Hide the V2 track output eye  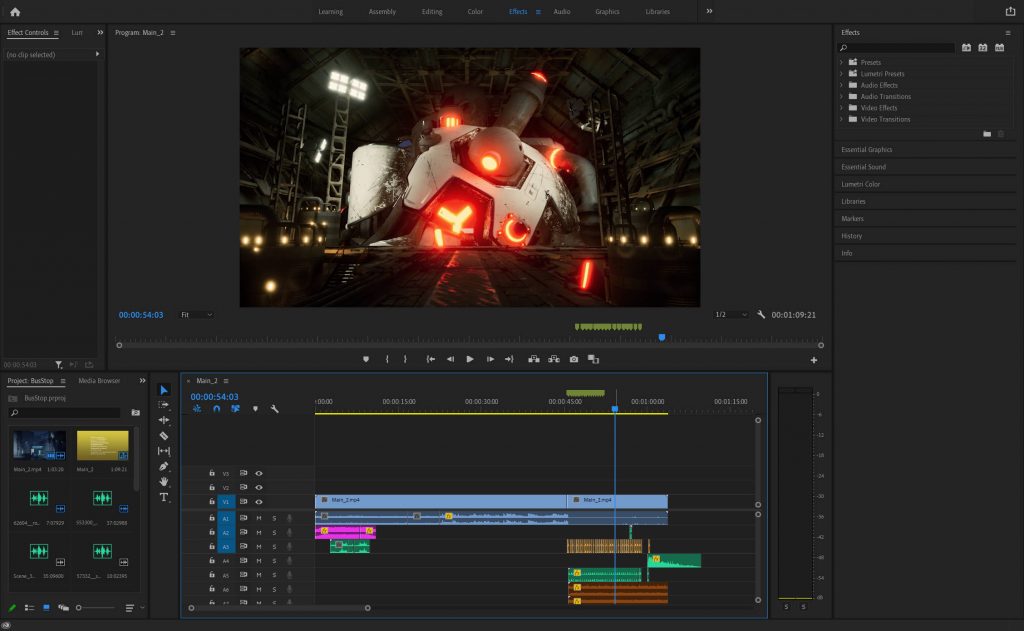[259, 487]
